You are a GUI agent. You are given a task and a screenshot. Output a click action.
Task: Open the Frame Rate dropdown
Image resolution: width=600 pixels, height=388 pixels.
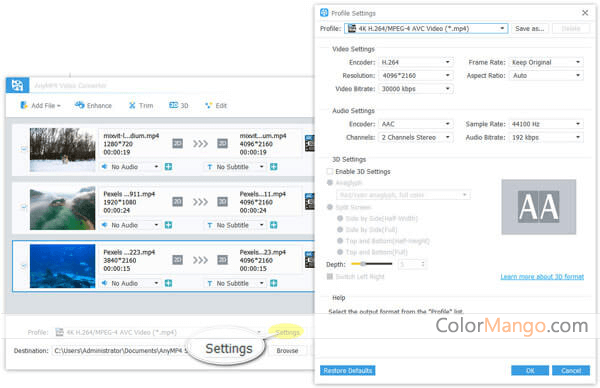(546, 62)
